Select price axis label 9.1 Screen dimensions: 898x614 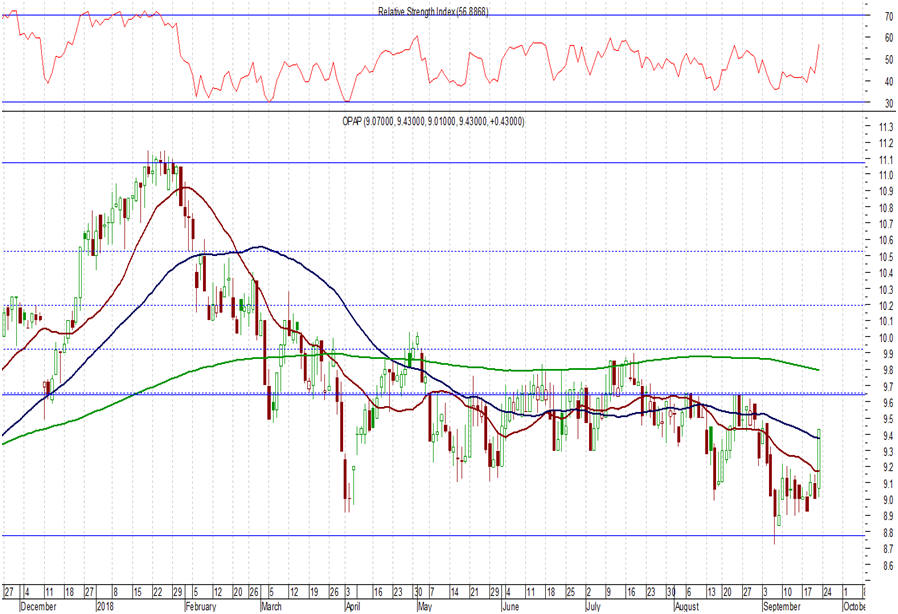(888, 484)
